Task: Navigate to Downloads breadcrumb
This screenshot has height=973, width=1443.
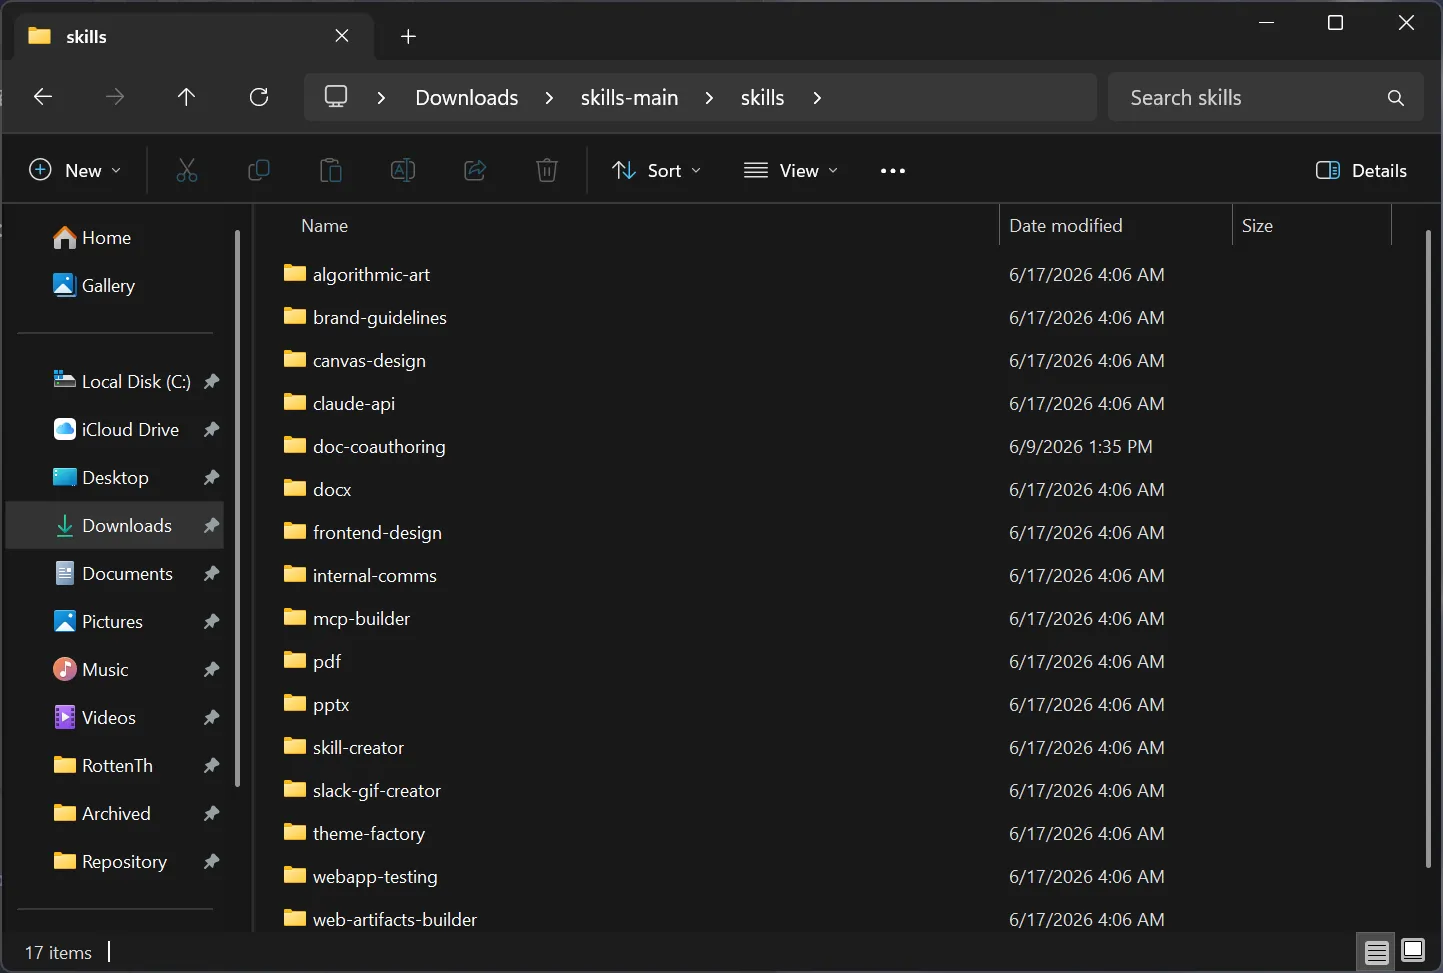Action: click(x=467, y=98)
